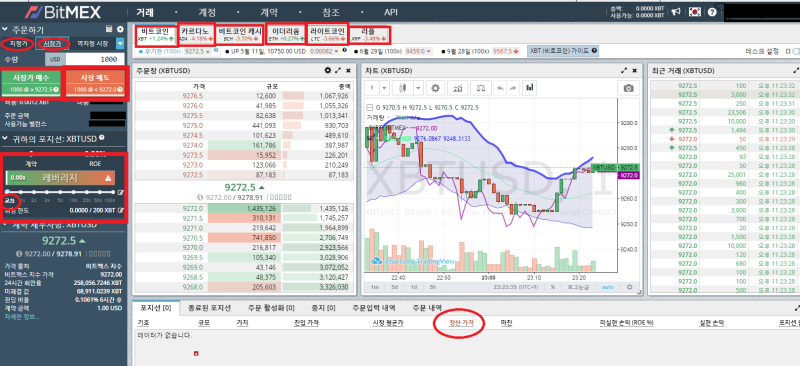Open the chart compare scales icon
The image size is (800, 366).
click(x=480, y=88)
